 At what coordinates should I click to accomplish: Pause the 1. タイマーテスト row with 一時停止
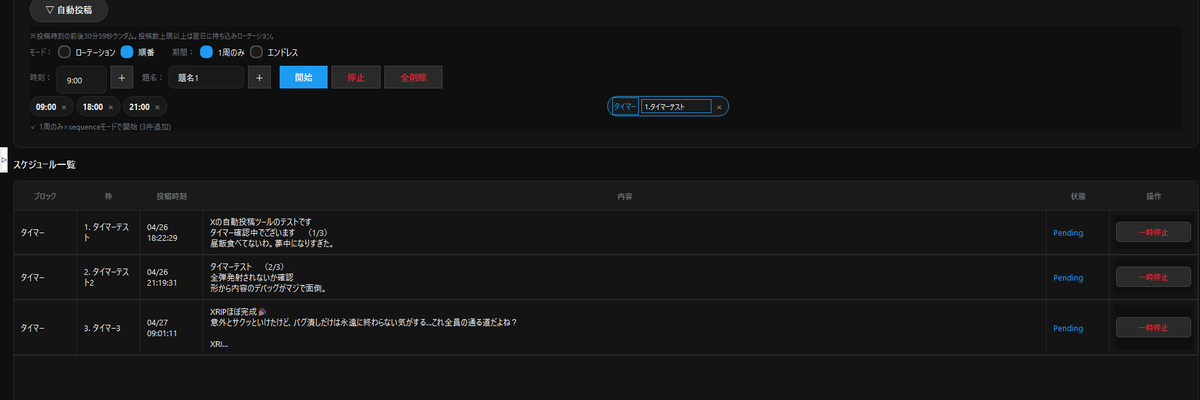click(x=1153, y=233)
